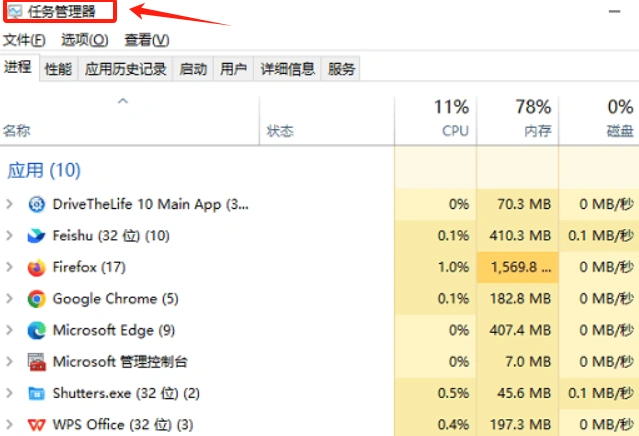This screenshot has height=436, width=639.
Task: Expand the Microsoft Edge process group
Action: [x=10, y=330]
